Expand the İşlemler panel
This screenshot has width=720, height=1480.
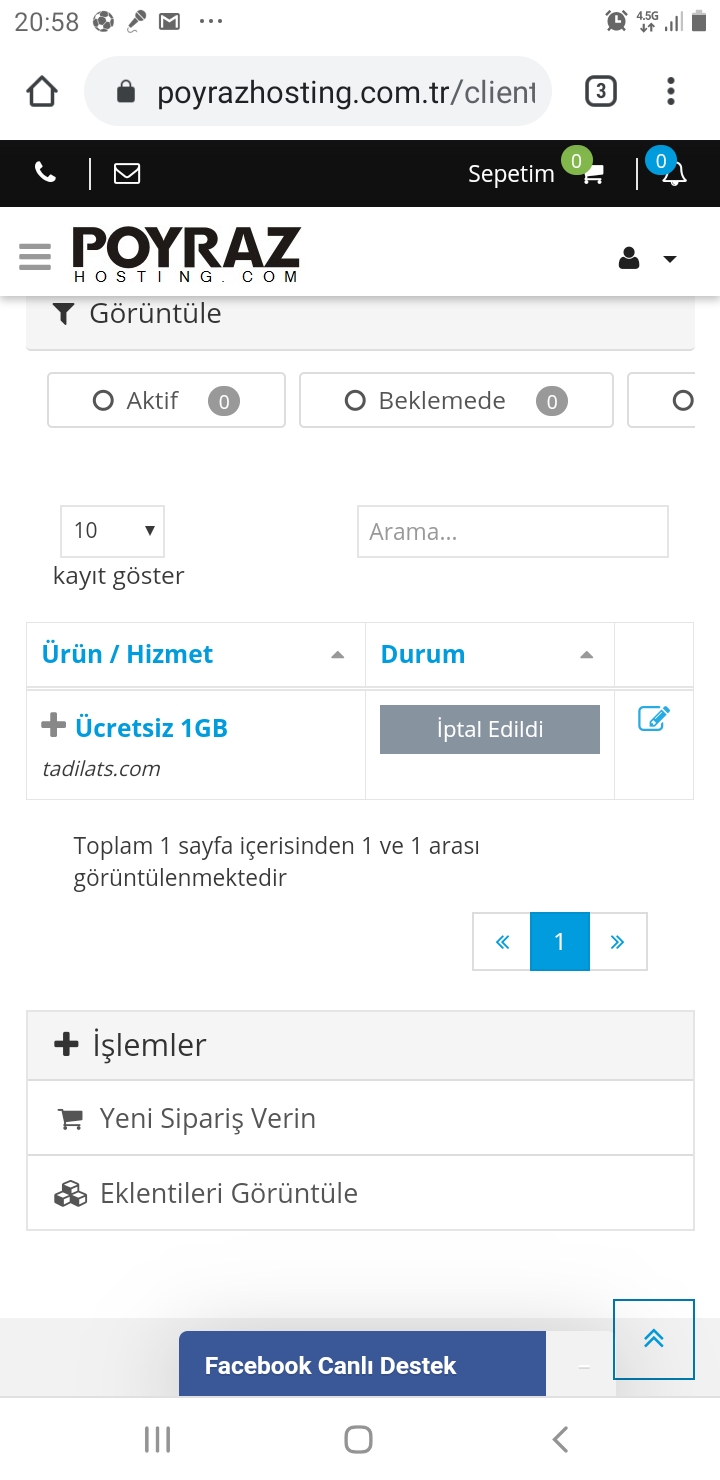pos(360,1045)
